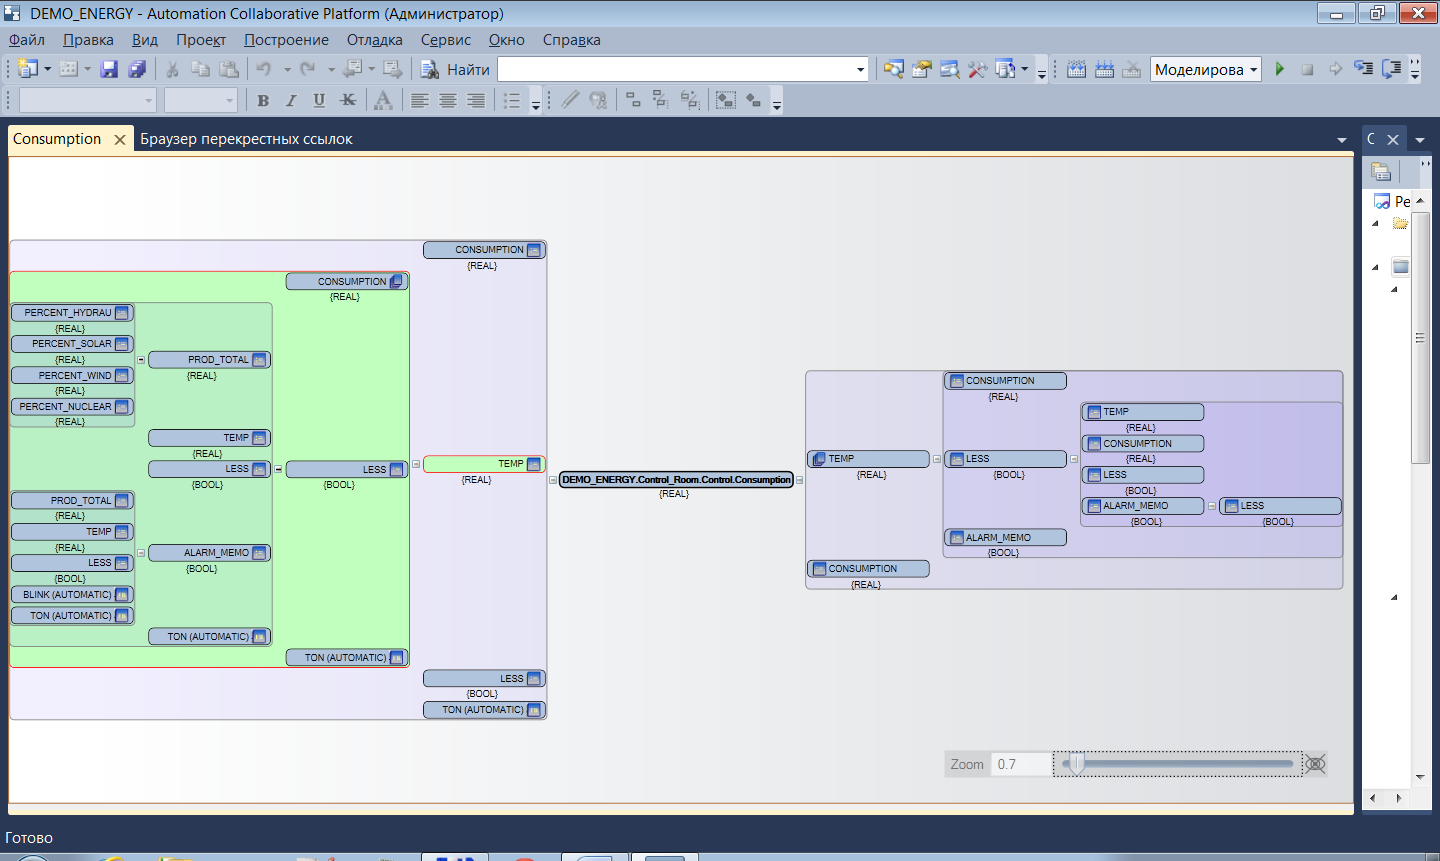Collapse the PROD_TOTAL node minus expander
Screen dimensions: 1440x861
point(141,360)
